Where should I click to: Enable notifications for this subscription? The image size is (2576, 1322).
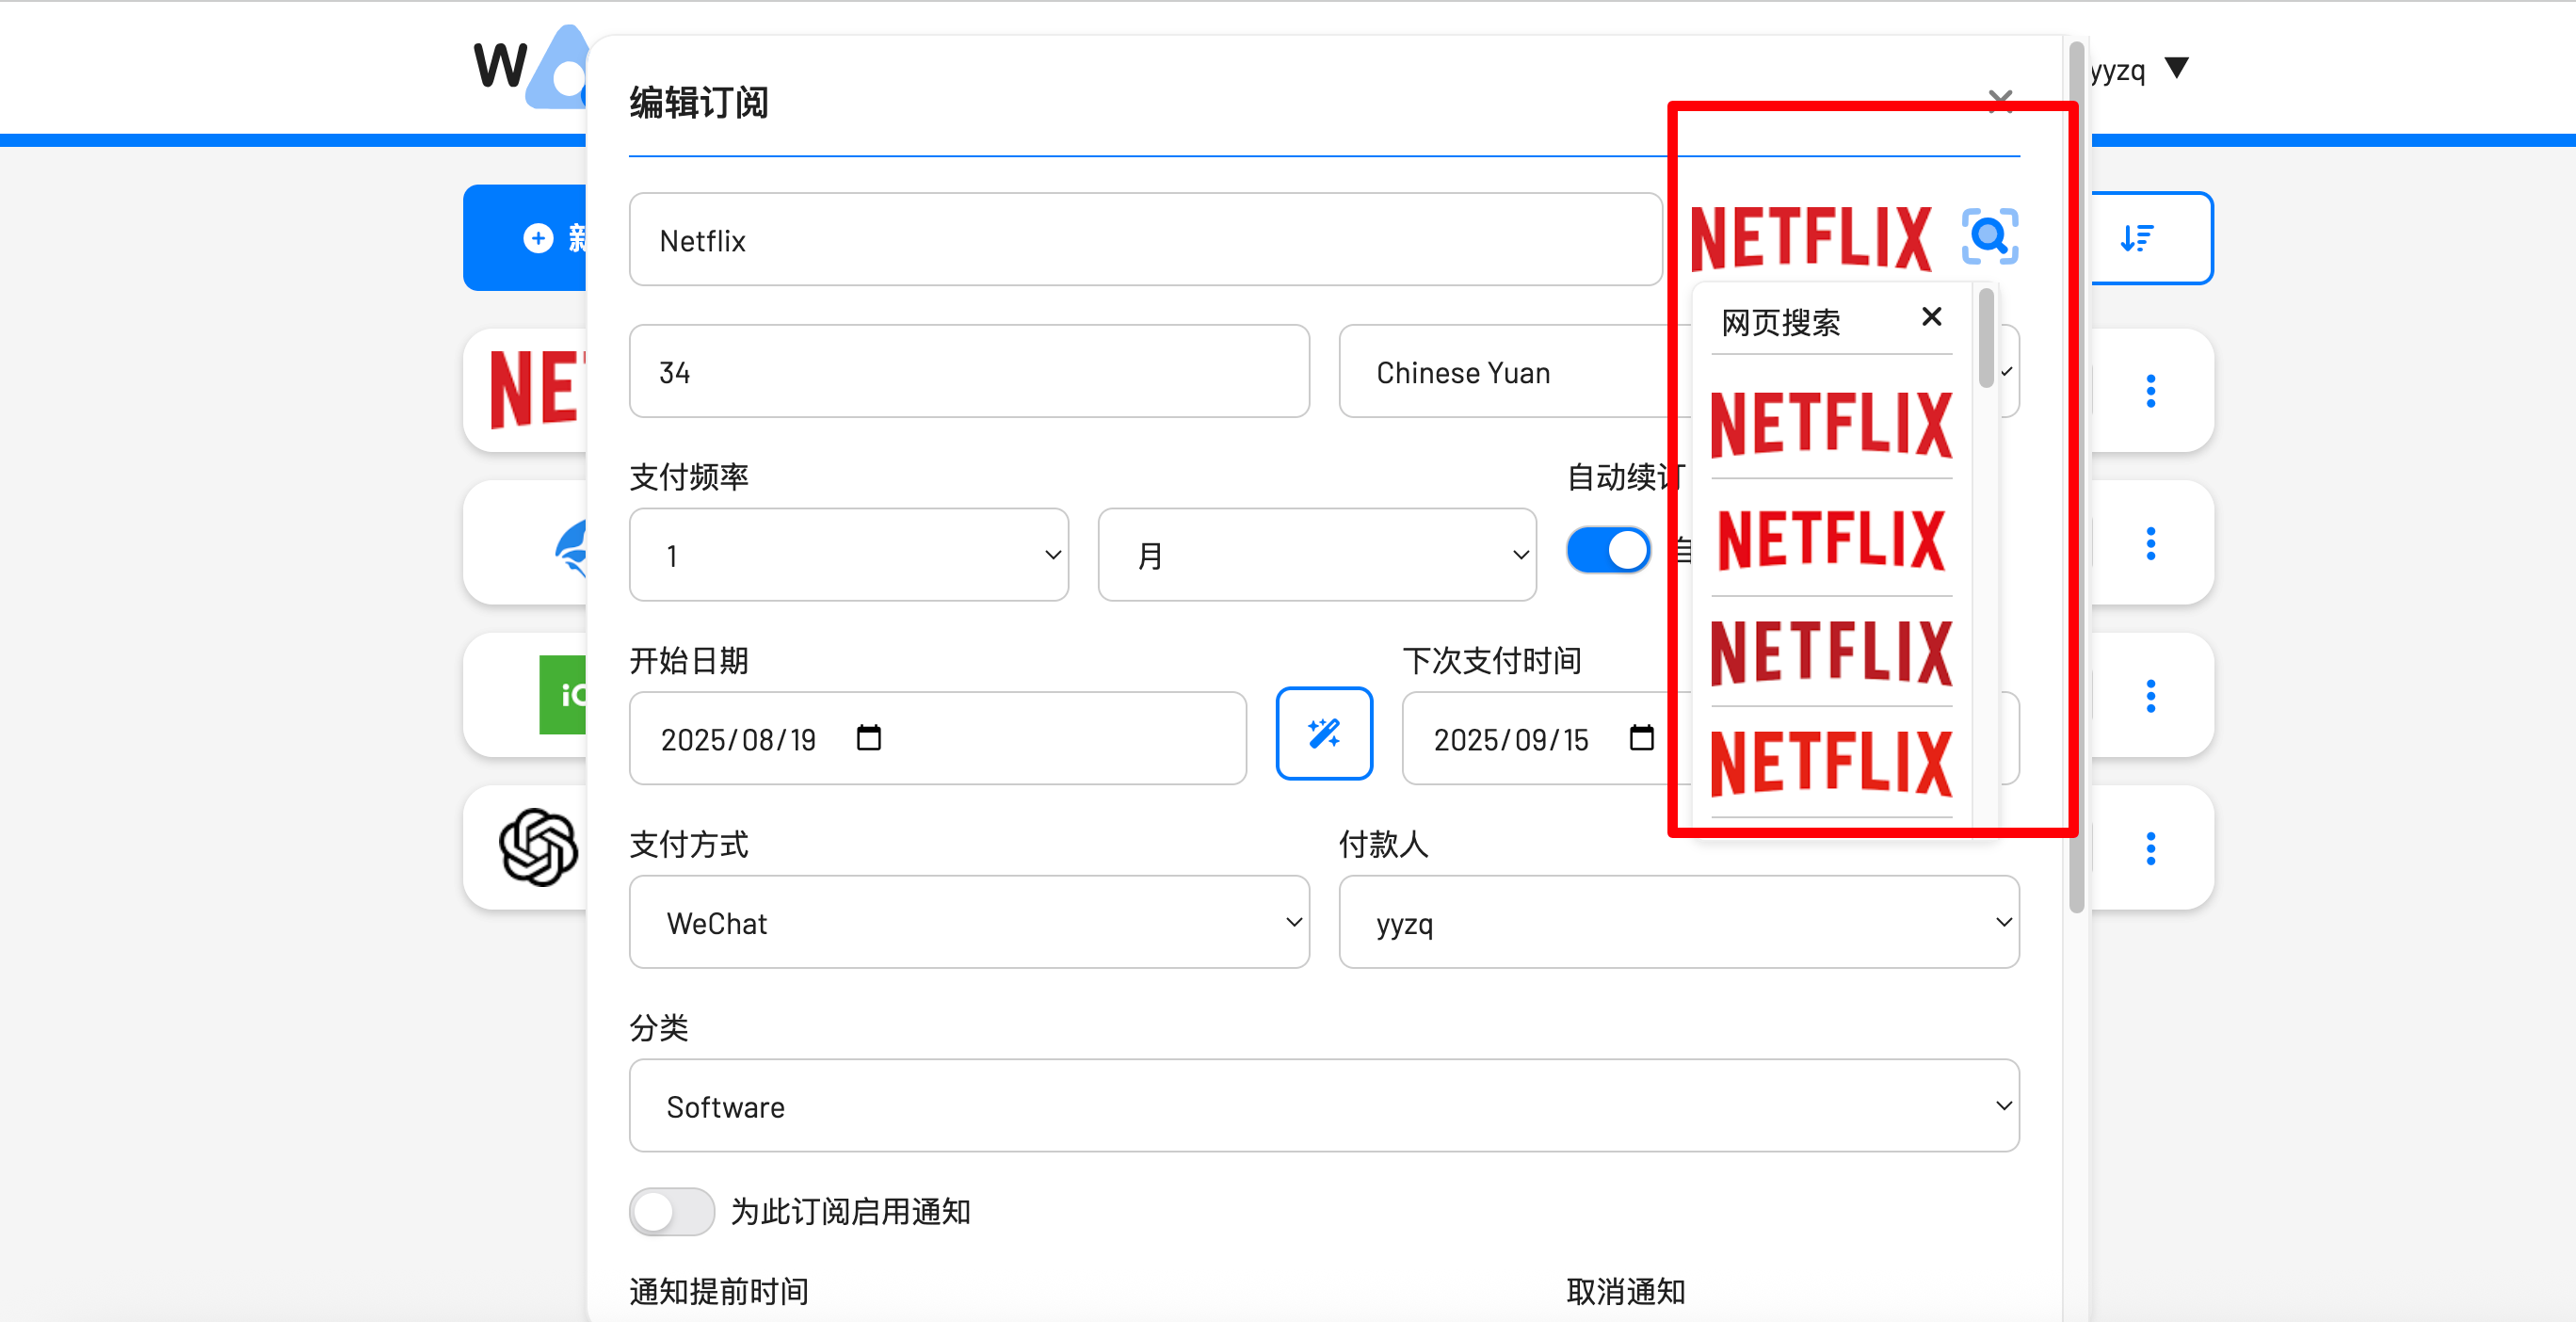(671, 1211)
